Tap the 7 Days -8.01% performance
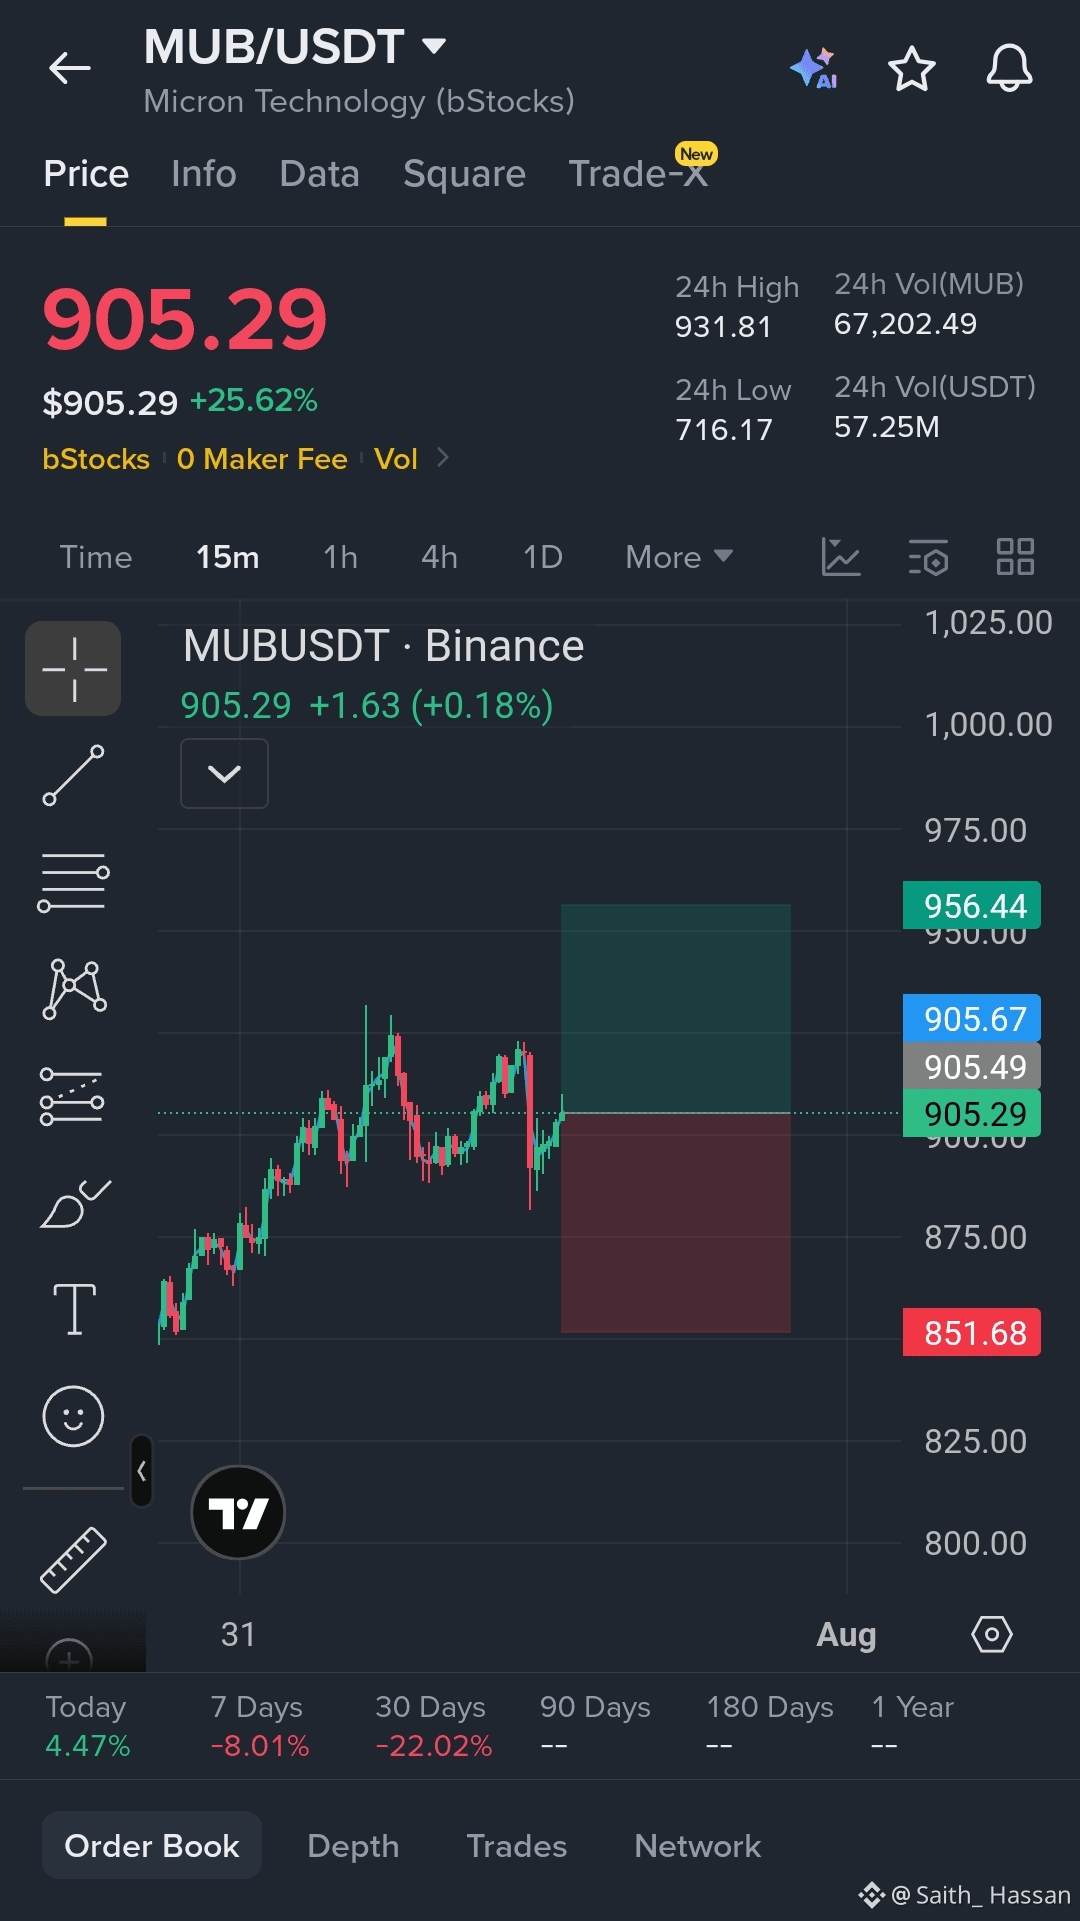The height and width of the screenshot is (1921, 1080). coord(259,1726)
